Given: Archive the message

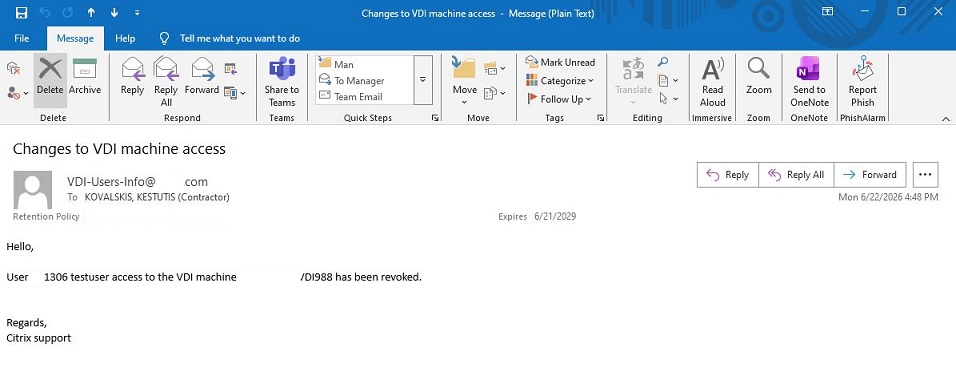Looking at the screenshot, I should coord(85,77).
